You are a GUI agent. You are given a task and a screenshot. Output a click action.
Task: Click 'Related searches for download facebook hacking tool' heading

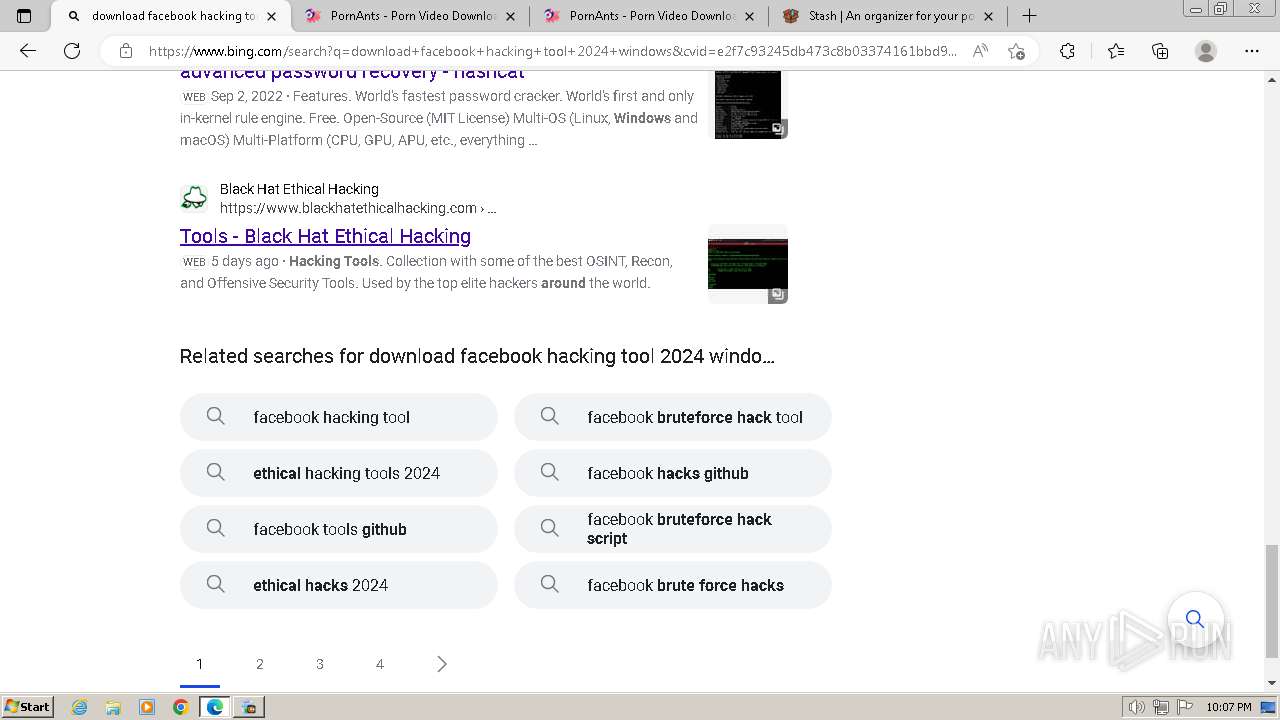point(477,356)
